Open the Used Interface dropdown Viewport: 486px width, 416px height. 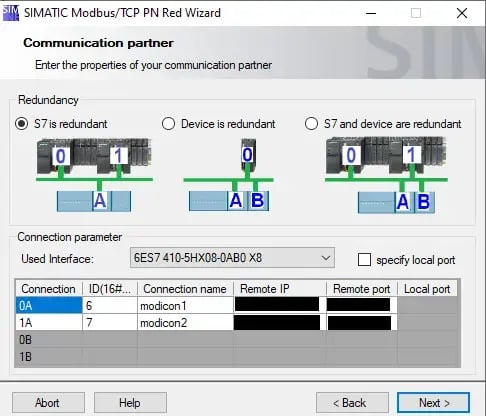(232, 258)
